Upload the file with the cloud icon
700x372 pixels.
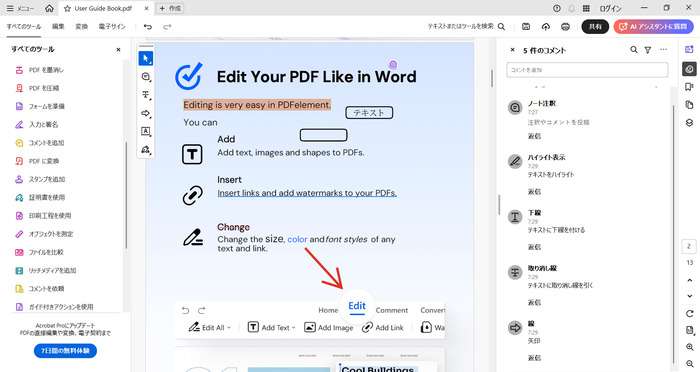(546, 27)
